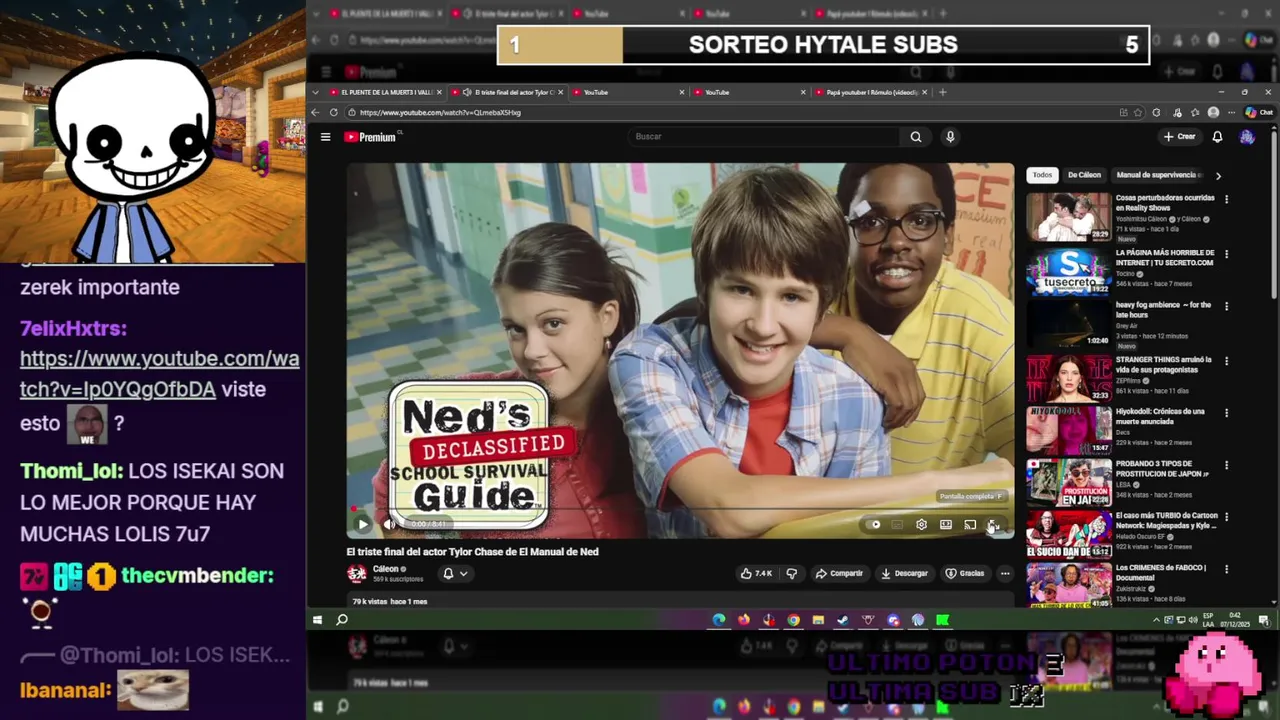Click the Buscar search field
Image resolution: width=1280 pixels, height=720 pixels.
(x=765, y=137)
